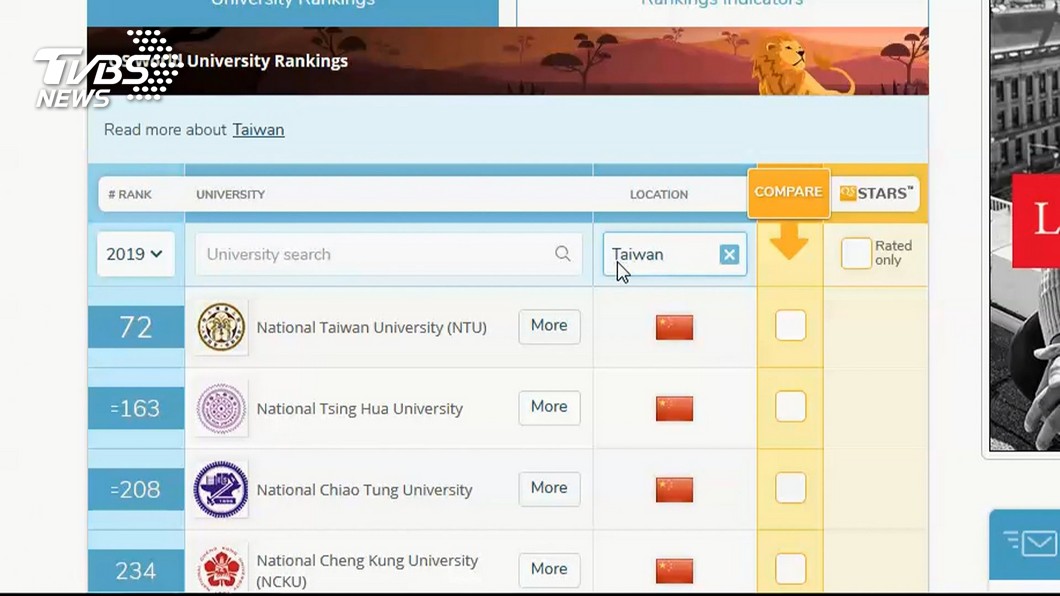The width and height of the screenshot is (1060, 596).
Task: Click the LOCATION column header
Action: pos(659,195)
